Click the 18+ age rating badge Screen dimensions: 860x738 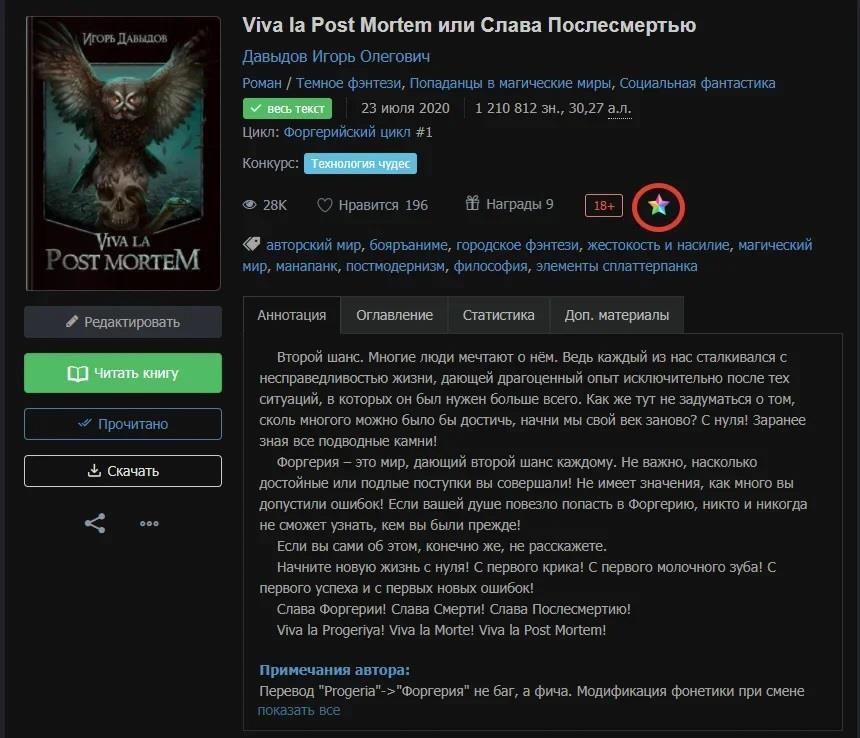coord(604,206)
